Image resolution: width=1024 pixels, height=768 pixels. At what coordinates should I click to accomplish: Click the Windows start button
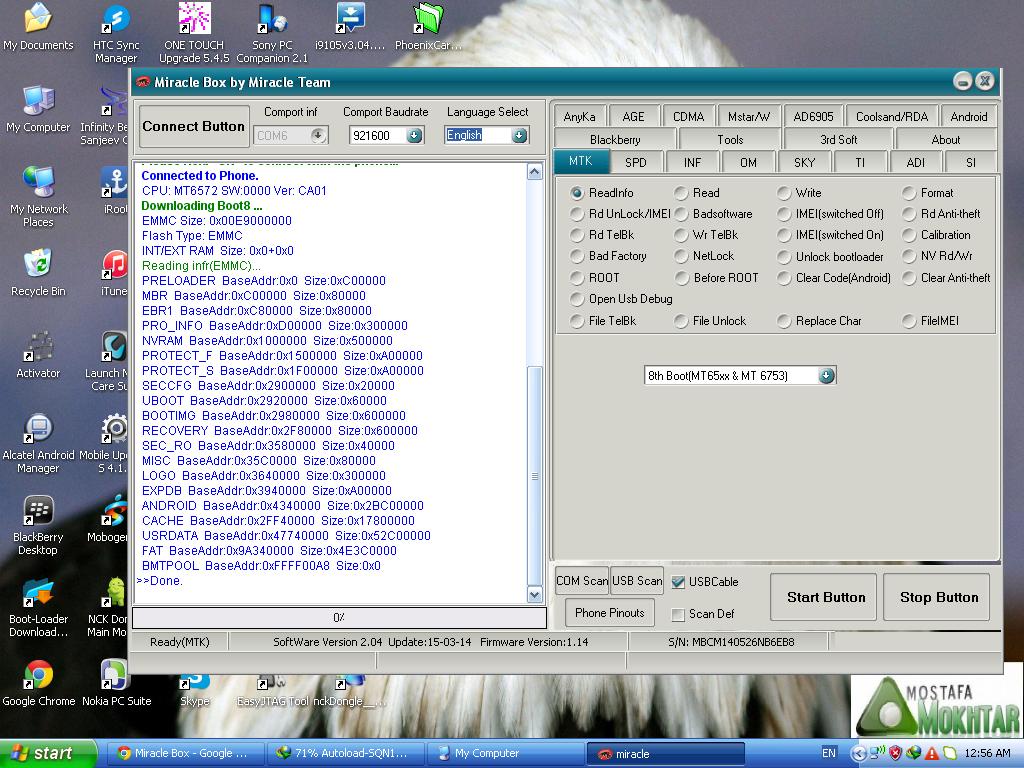coord(48,753)
